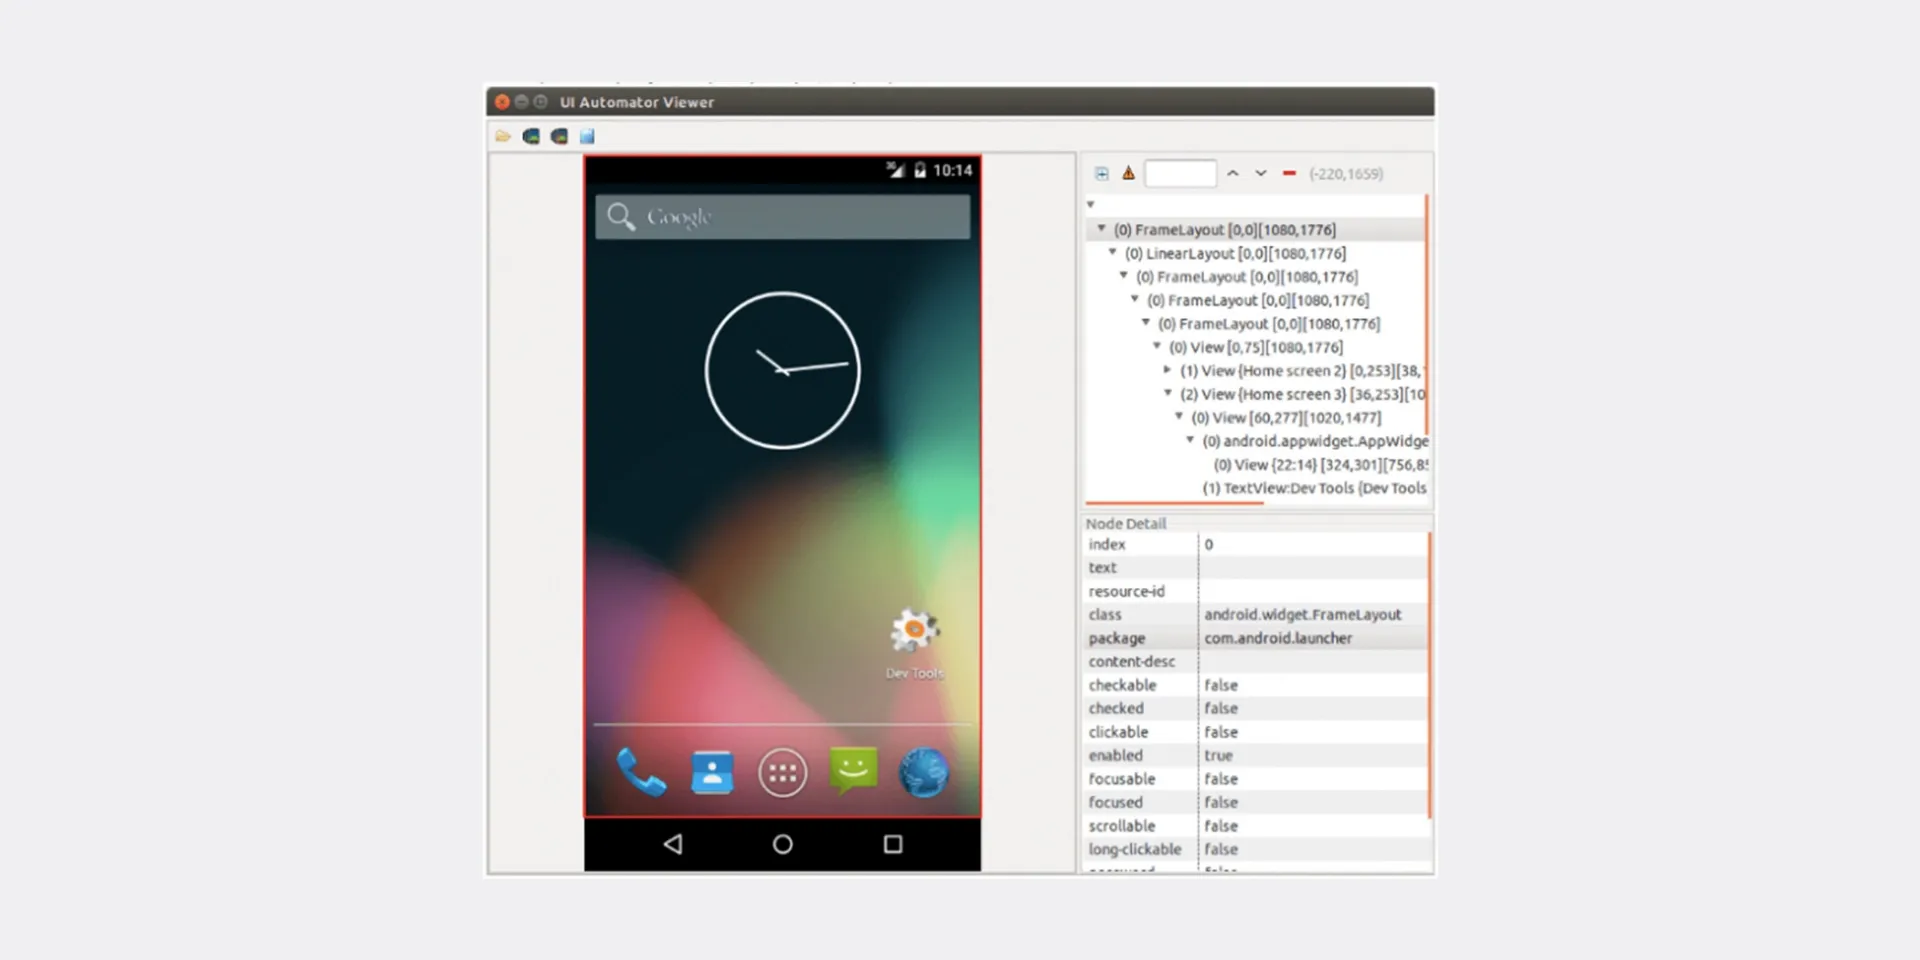
Task: Collapse the LinearLayout tree node
Action: pos(1112,253)
